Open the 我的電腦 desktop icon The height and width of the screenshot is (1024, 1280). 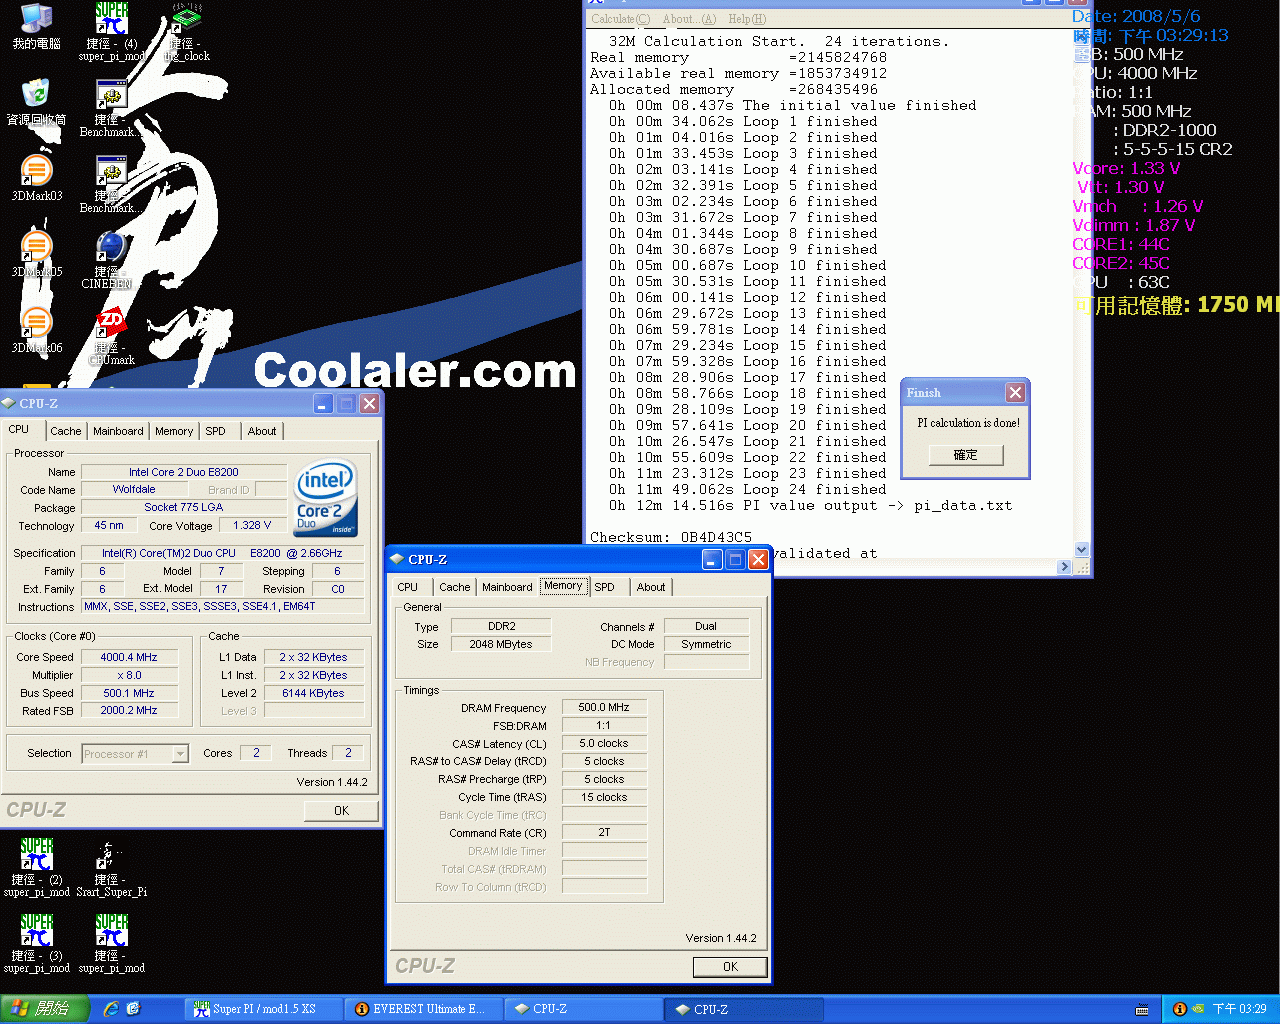coord(36,27)
